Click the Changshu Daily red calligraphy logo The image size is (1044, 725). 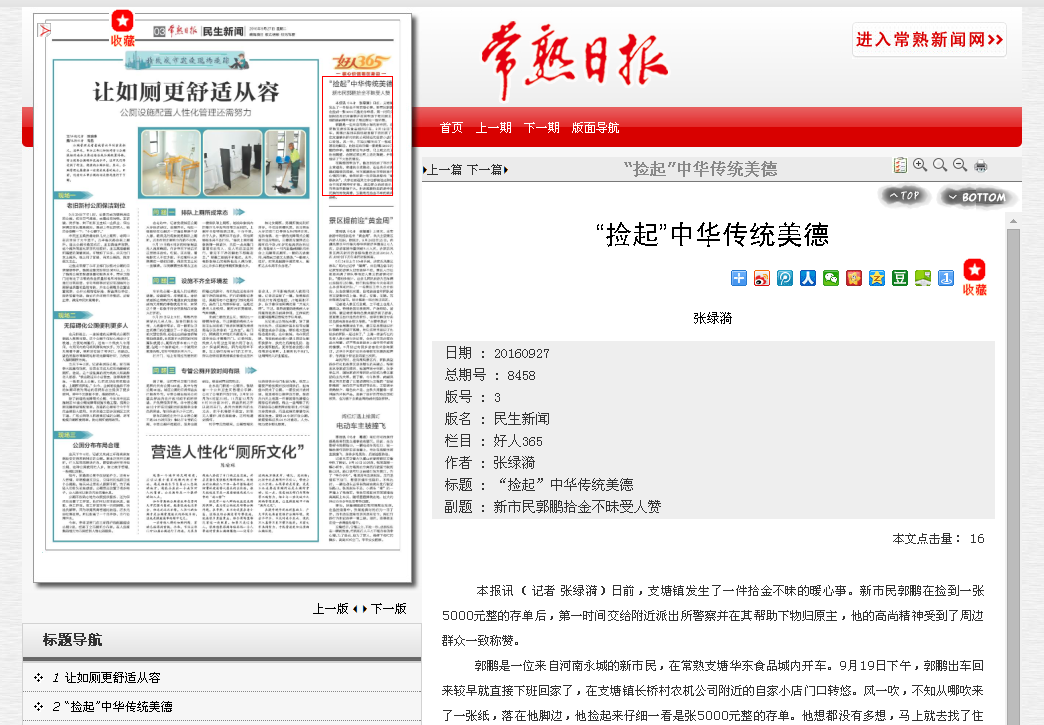(574, 60)
